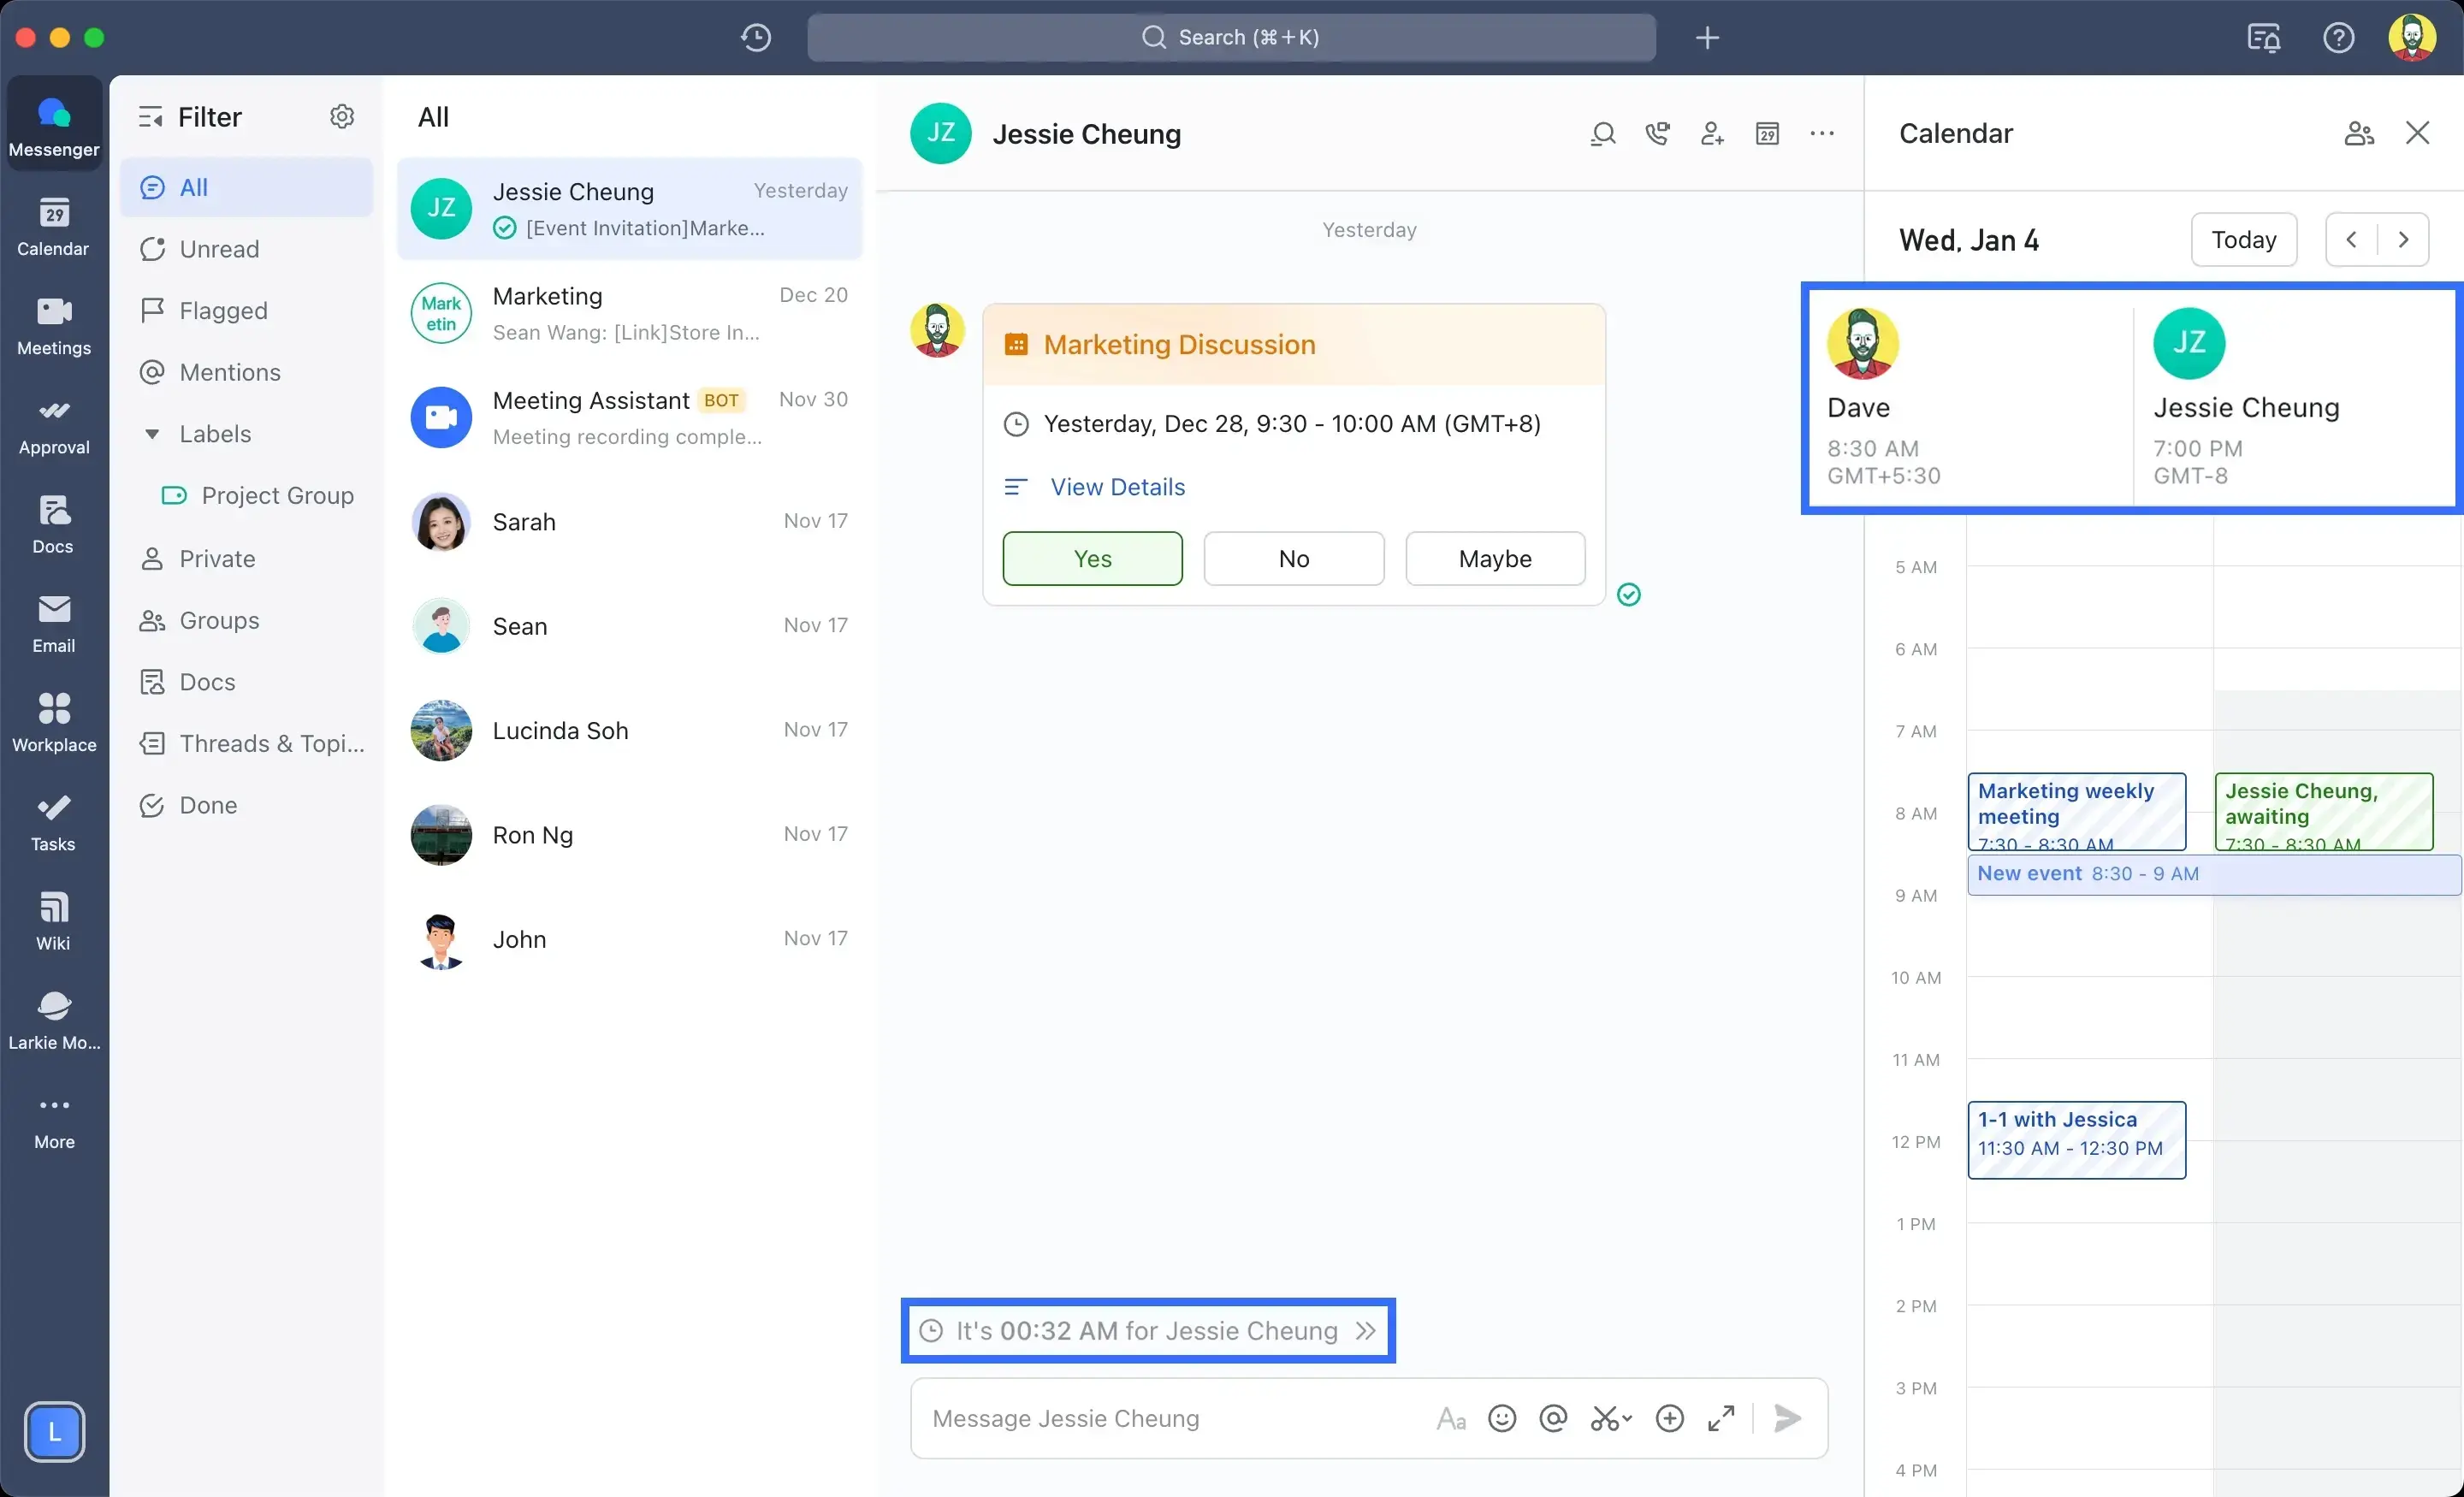The height and width of the screenshot is (1497, 2464).
Task: Click the add member icon in the chat header
Action: pos(1712,134)
